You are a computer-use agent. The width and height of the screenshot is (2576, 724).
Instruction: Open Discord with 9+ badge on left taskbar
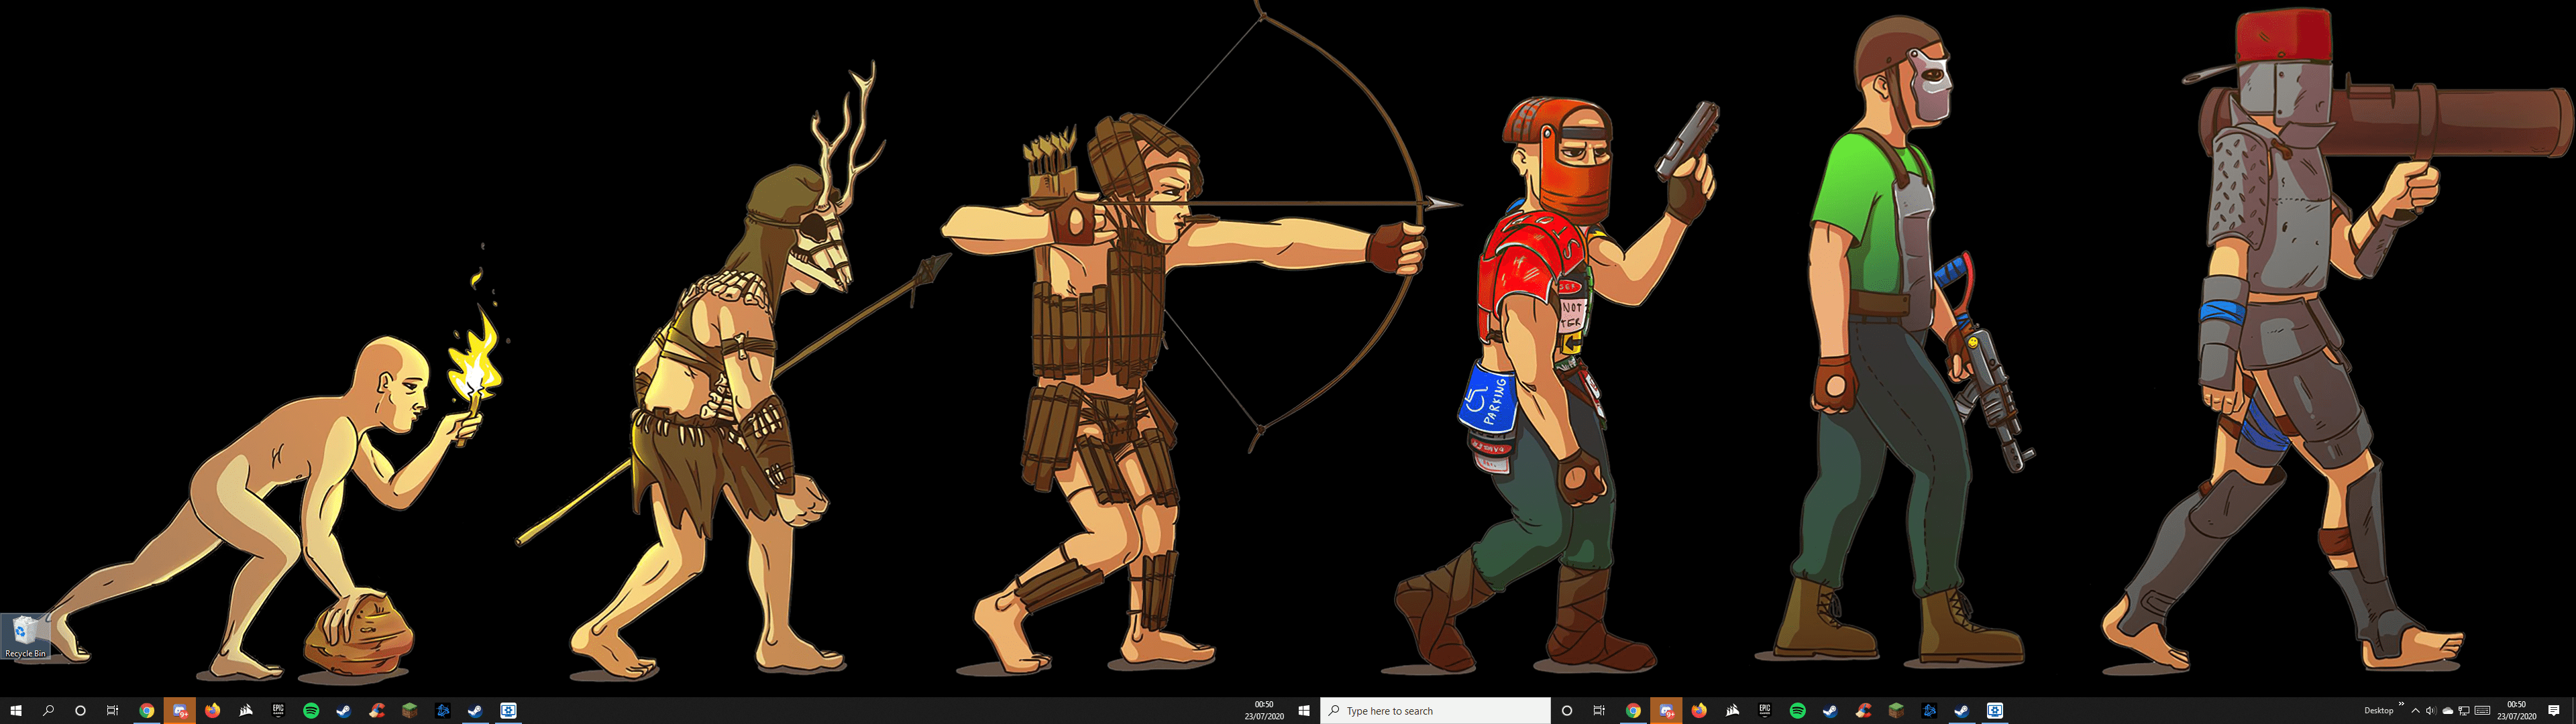click(179, 711)
